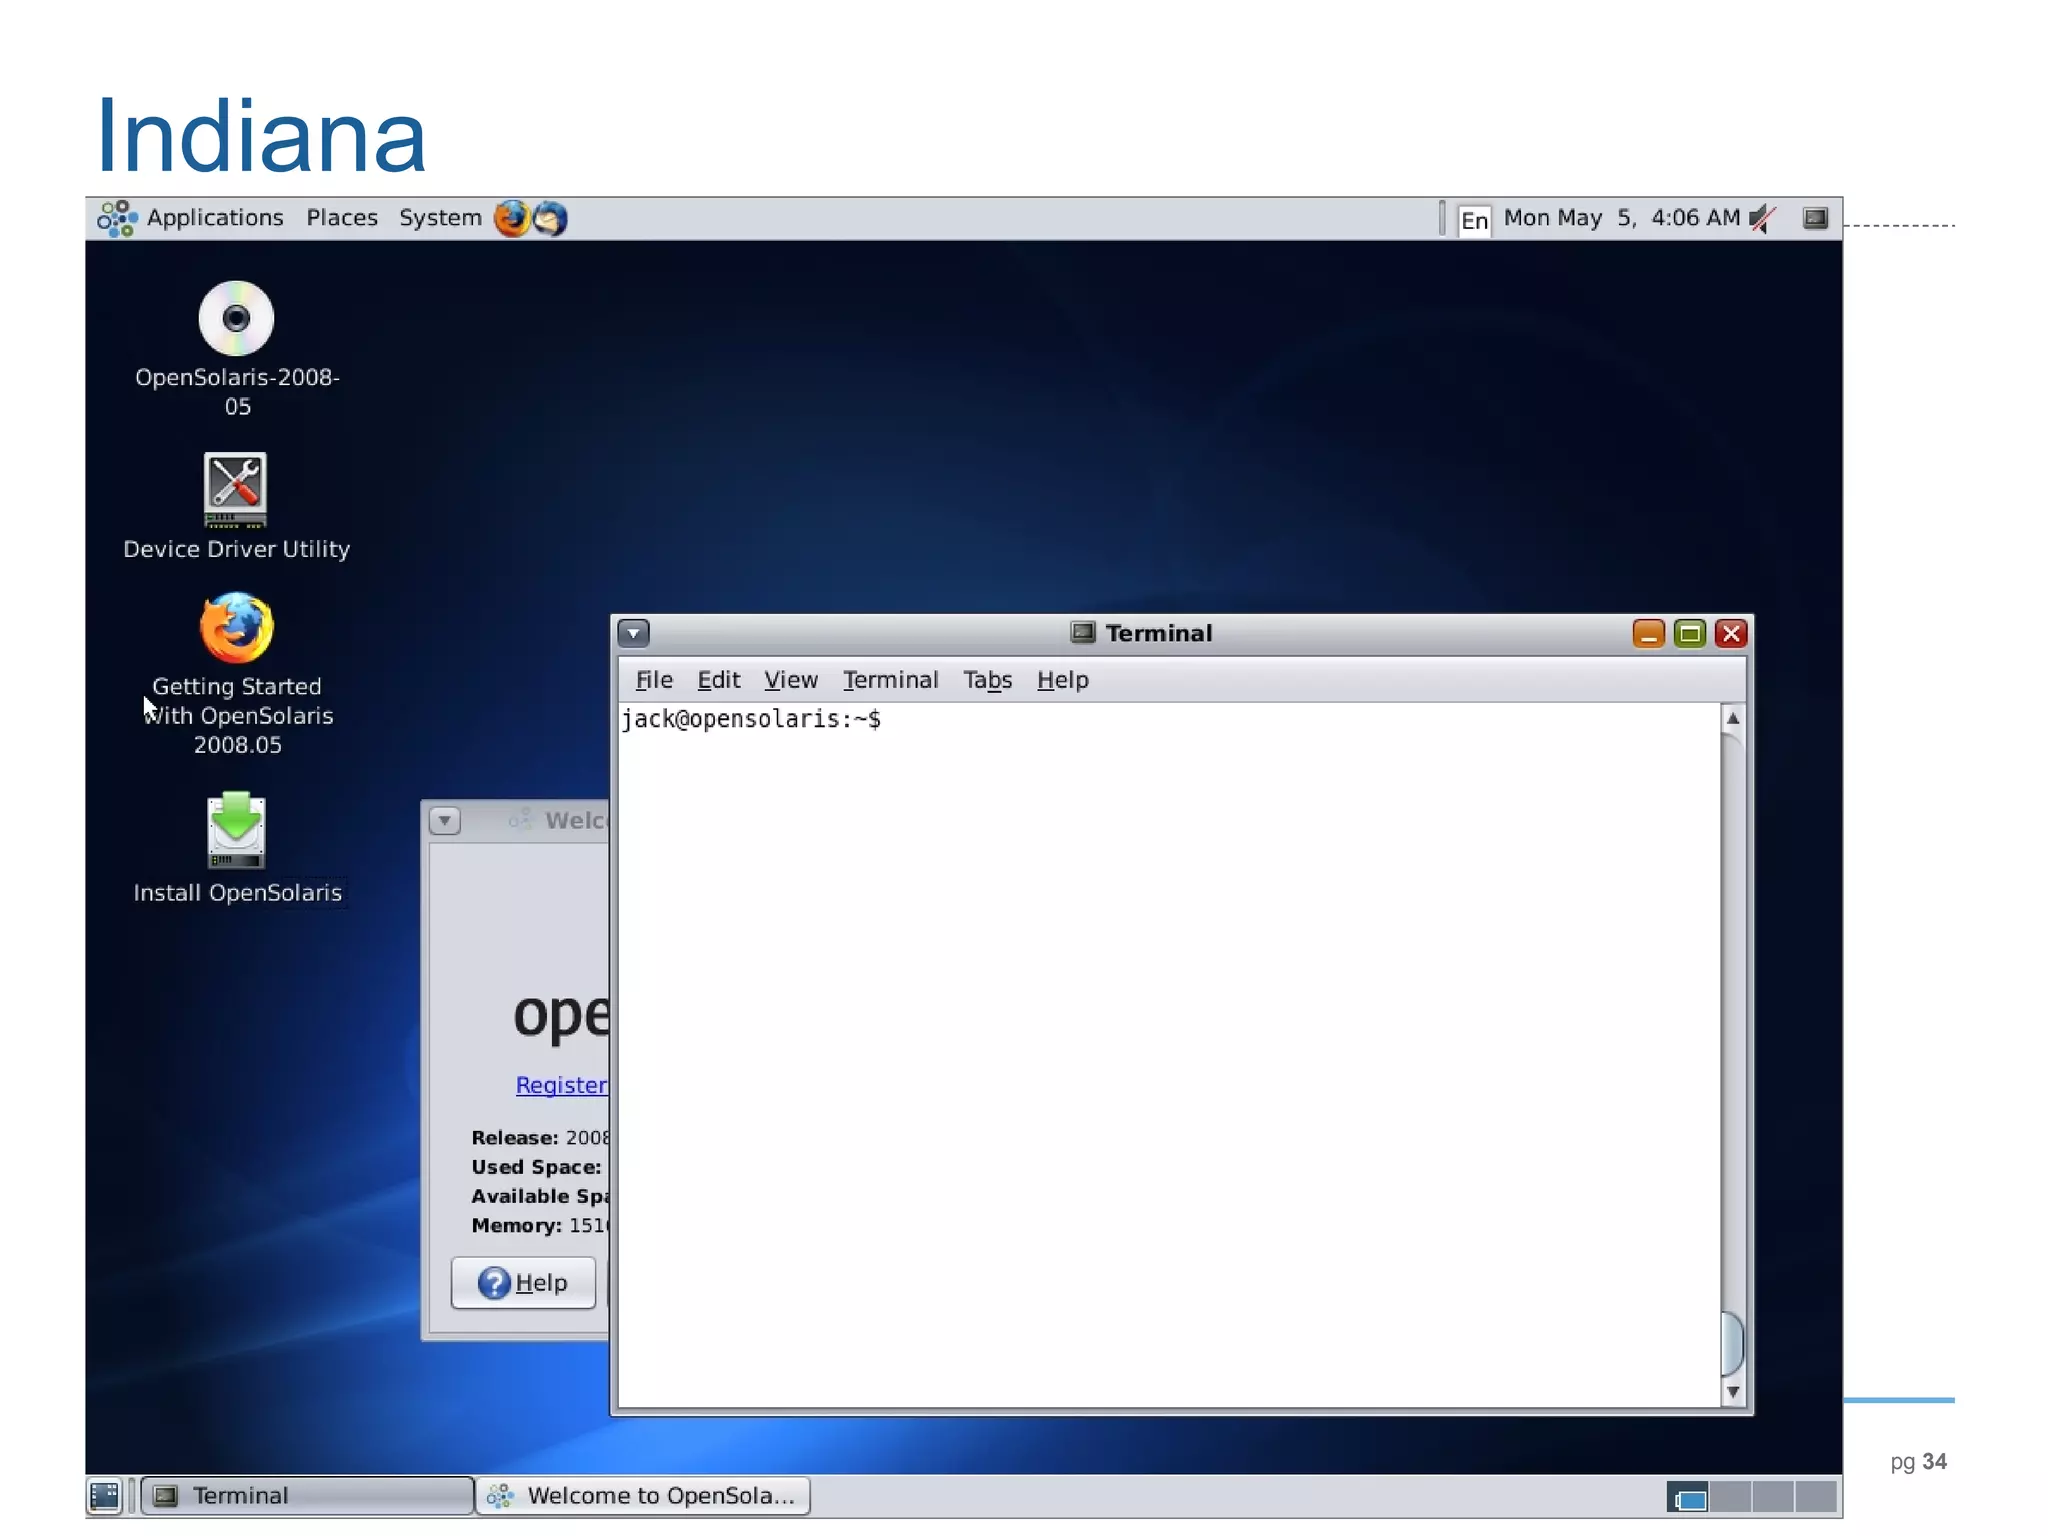Screen dimensions: 2048x1536
Task: Click the Terminal scrollbar down arrow
Action: (x=1733, y=1392)
